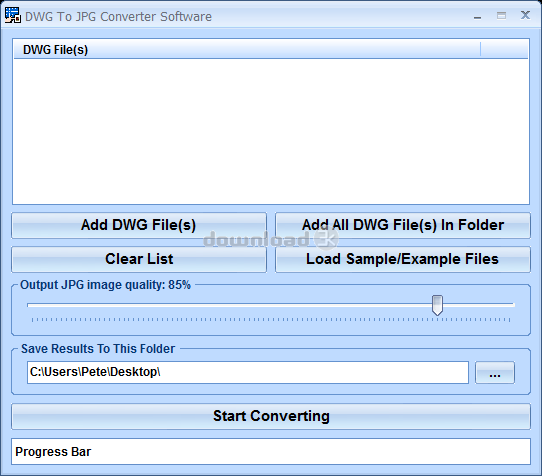Click the DWG To JPG app icon
The image size is (542, 476).
coord(12,15)
